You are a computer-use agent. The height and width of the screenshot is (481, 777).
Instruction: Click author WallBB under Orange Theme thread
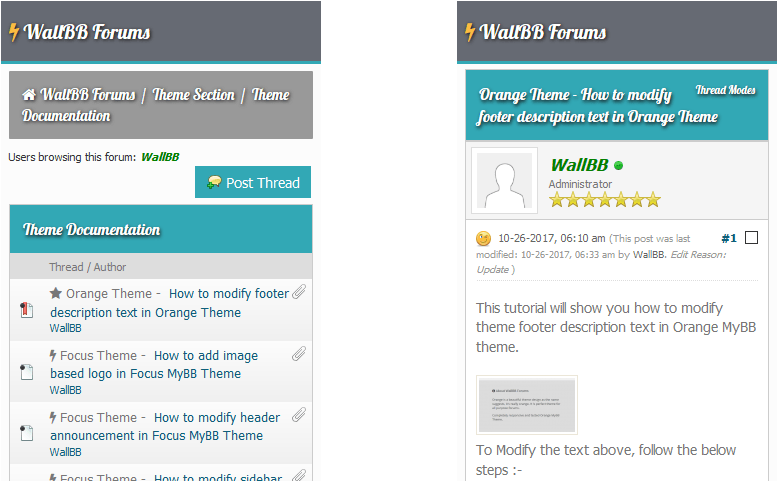[65, 328]
